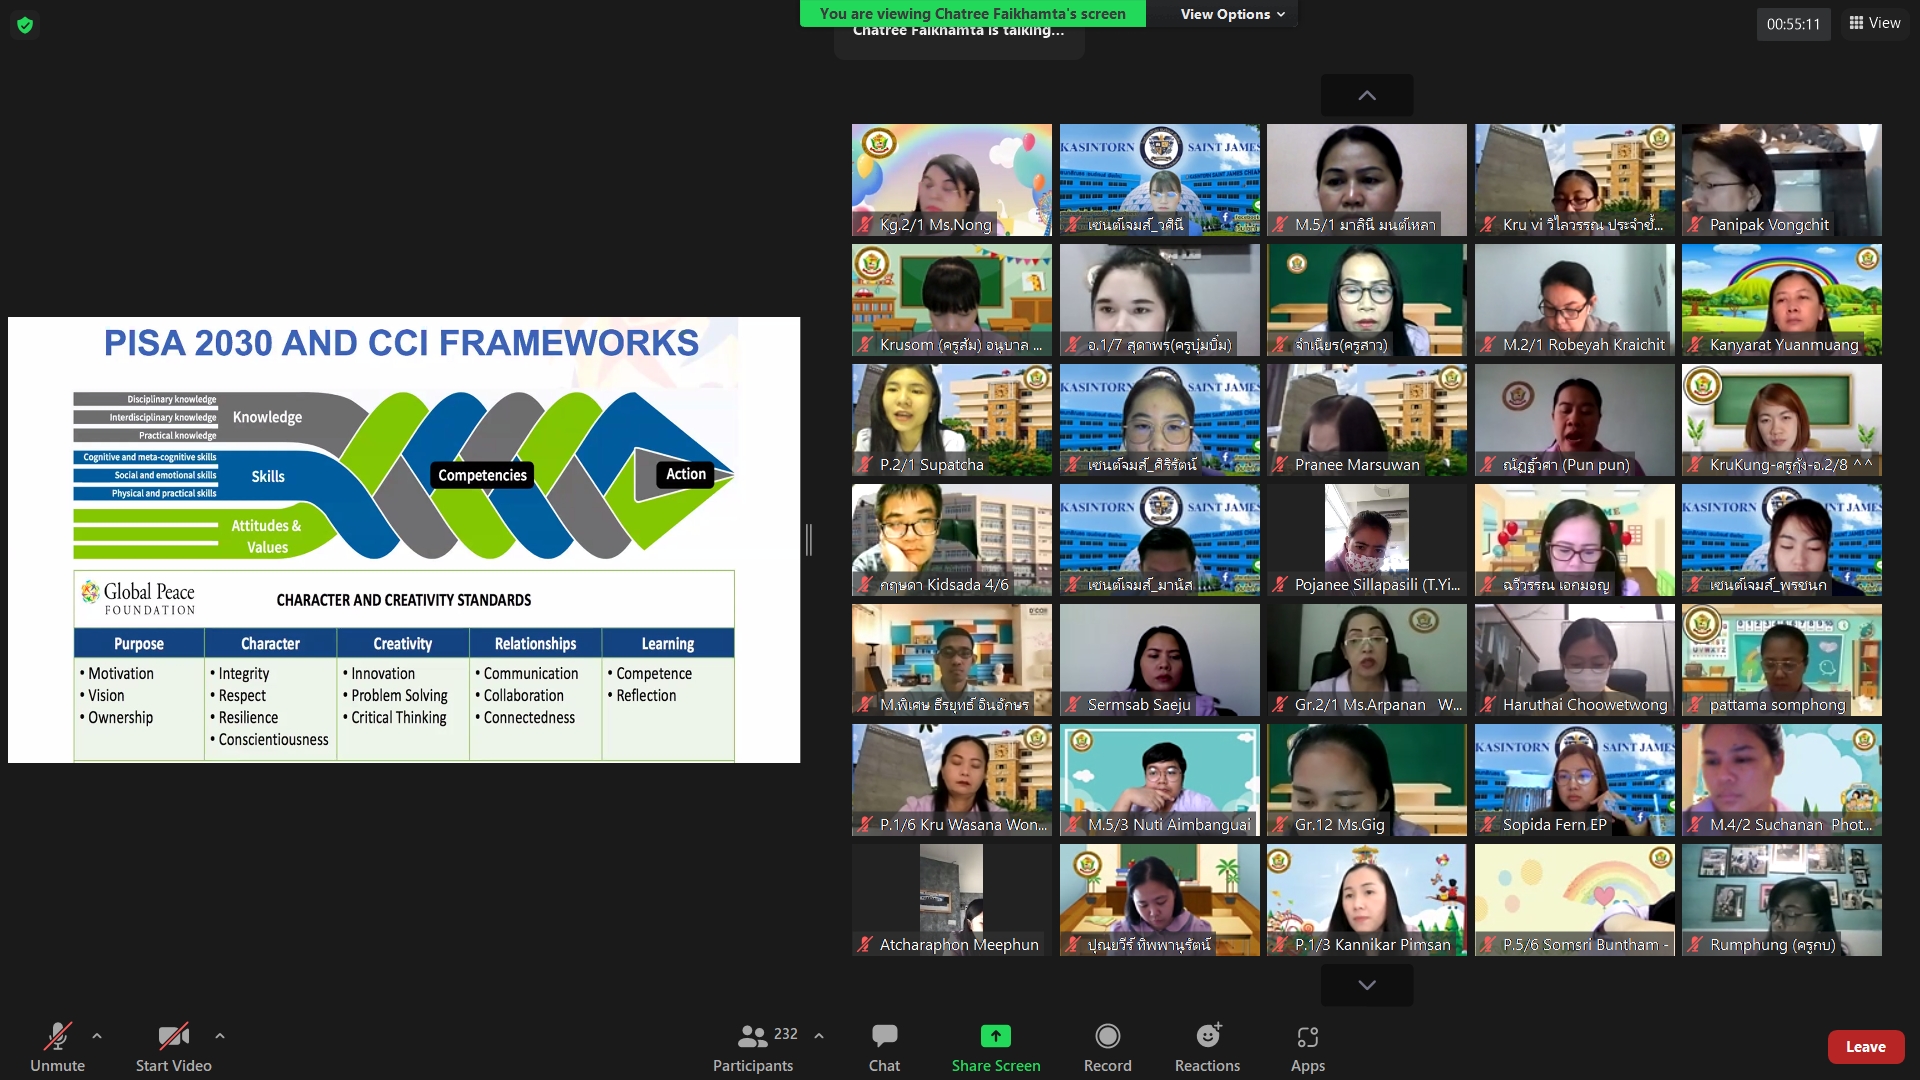Click the red Leave button

click(x=1865, y=1047)
